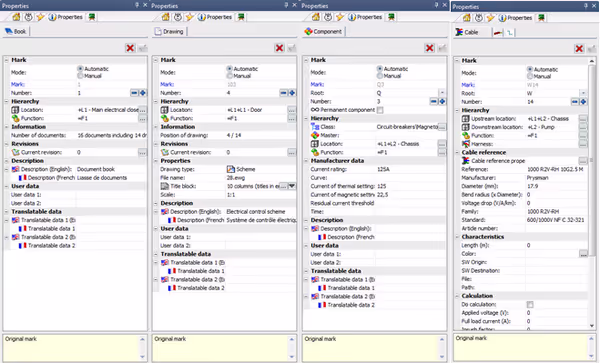Click the star favorites icon in Book properties toolbar
The width and height of the screenshot is (600, 363).
[x=40, y=17]
